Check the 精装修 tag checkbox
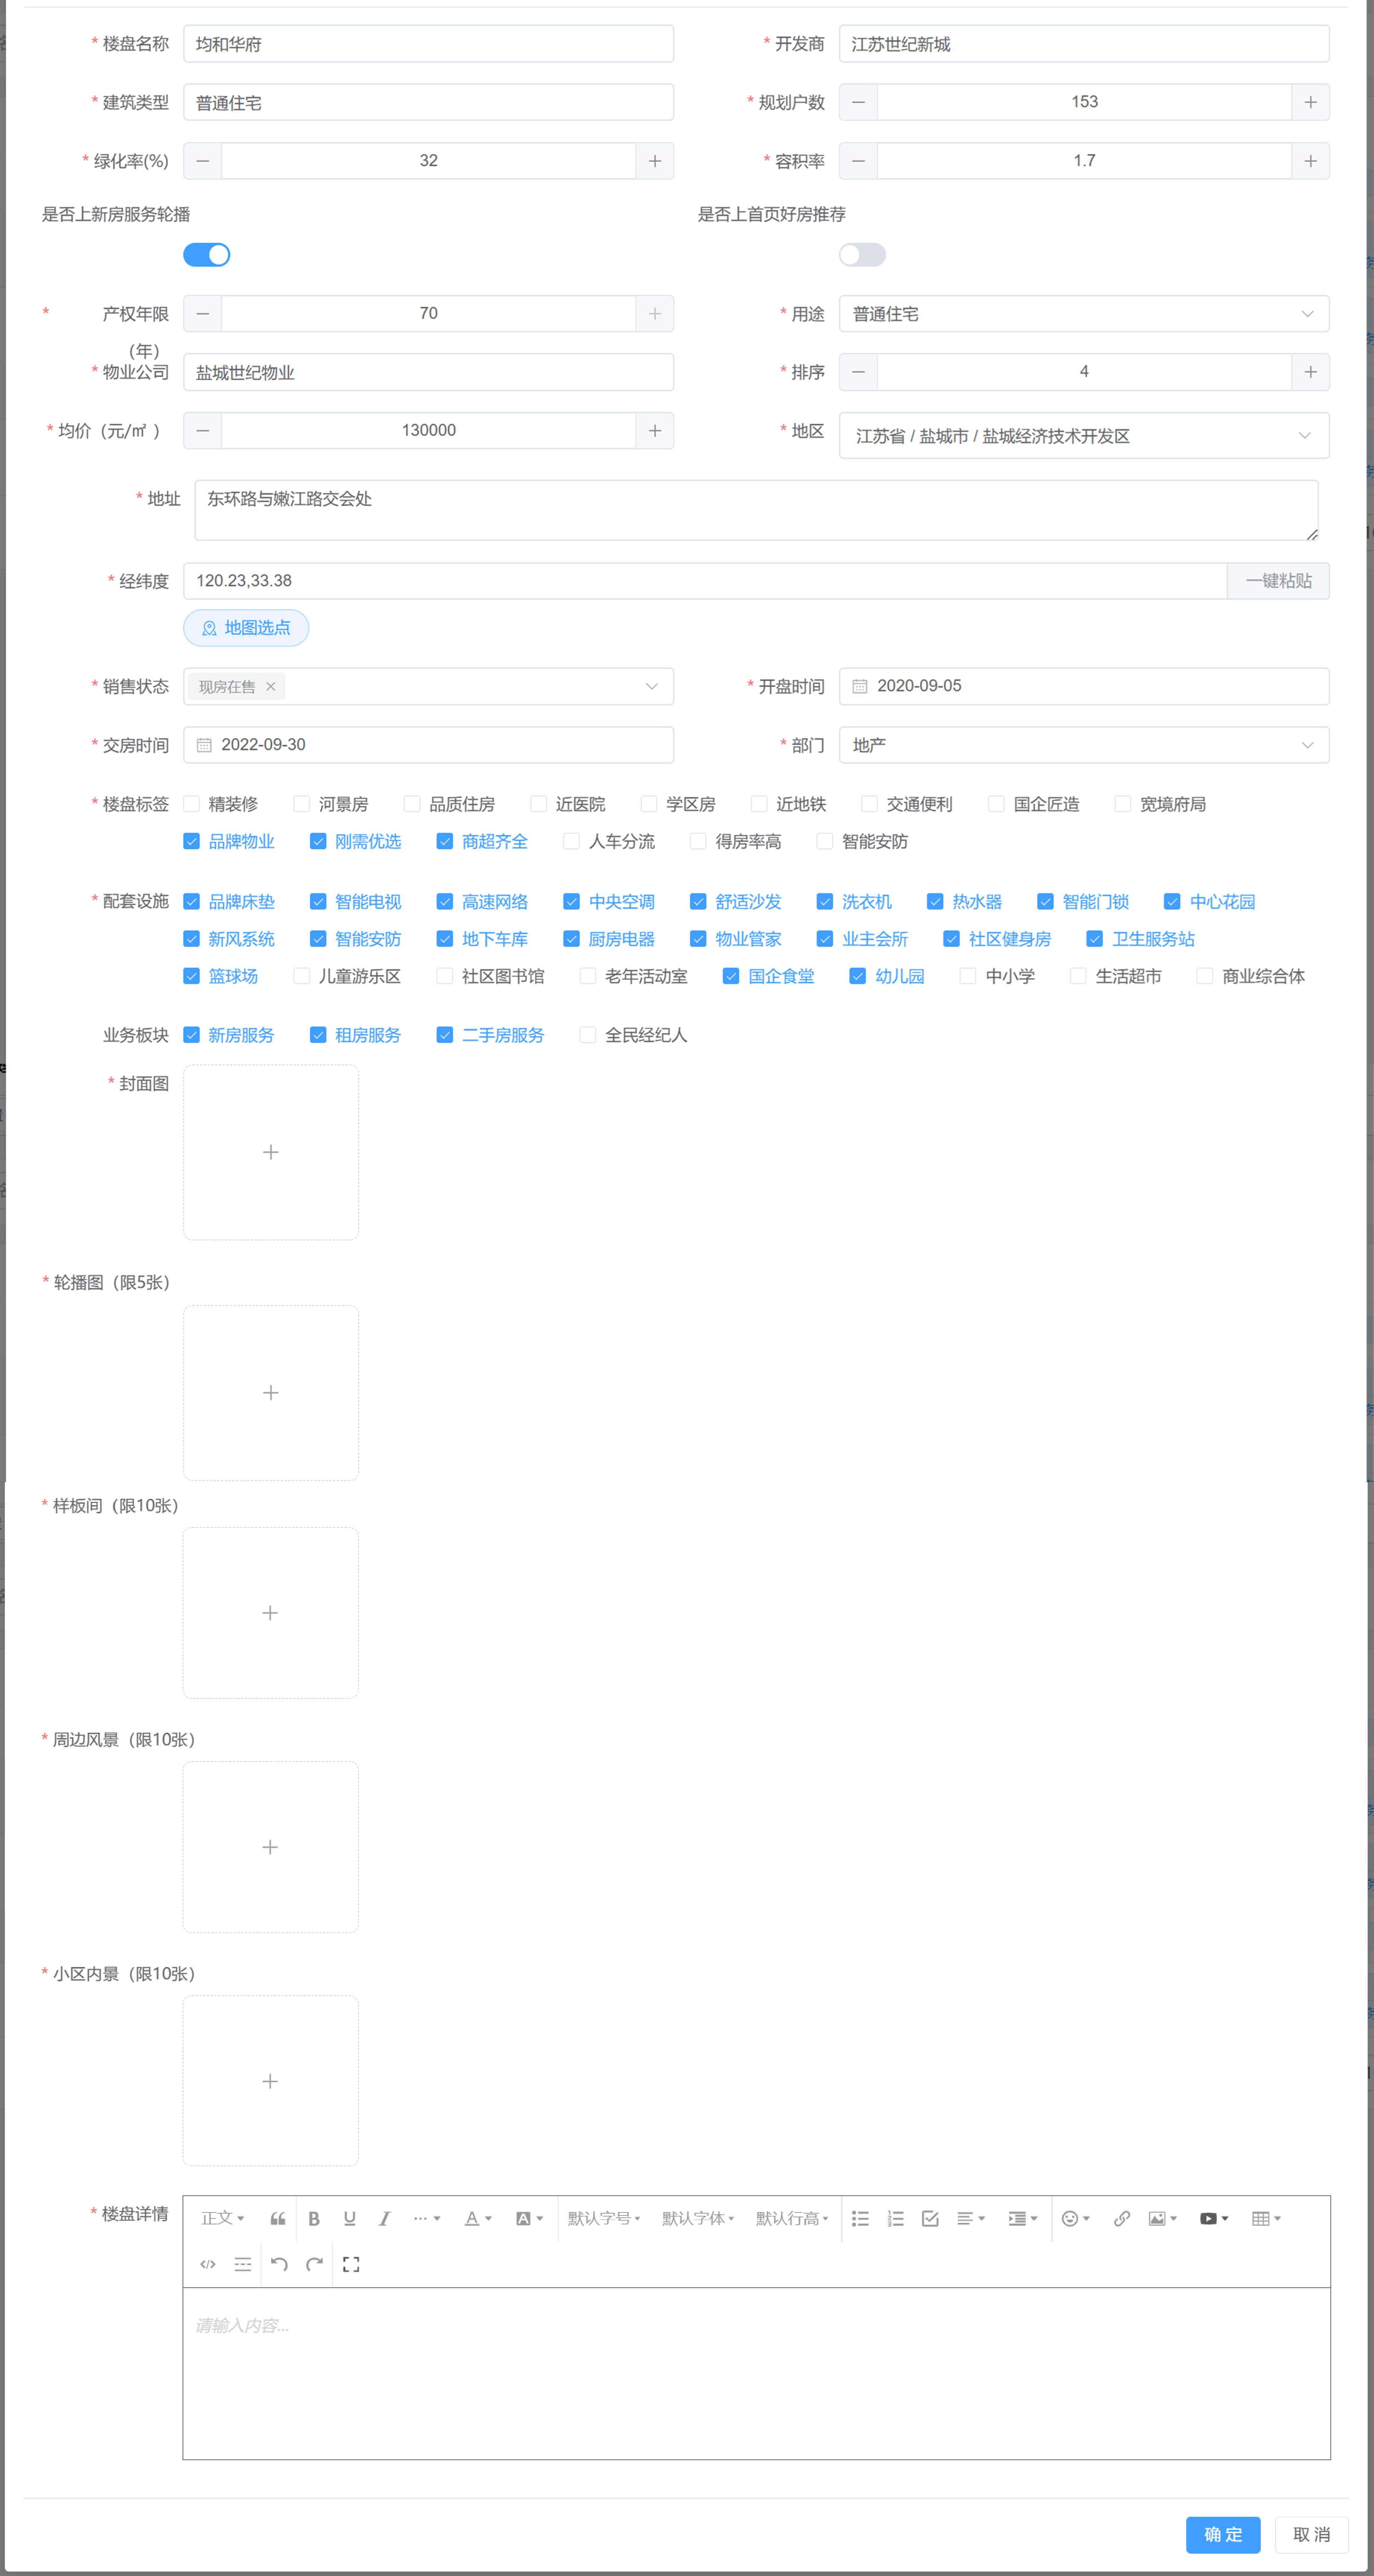Viewport: 1374px width, 2576px height. coord(192,804)
